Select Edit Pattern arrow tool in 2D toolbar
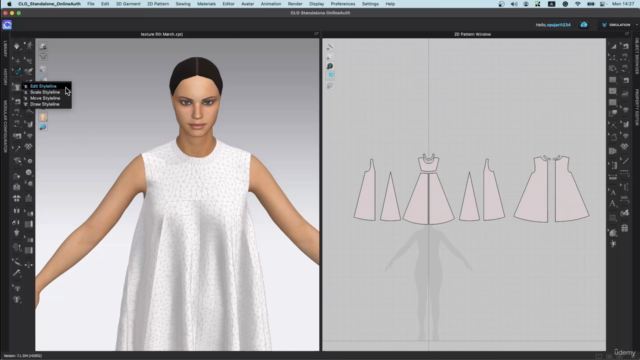640x360 pixels. click(613, 47)
